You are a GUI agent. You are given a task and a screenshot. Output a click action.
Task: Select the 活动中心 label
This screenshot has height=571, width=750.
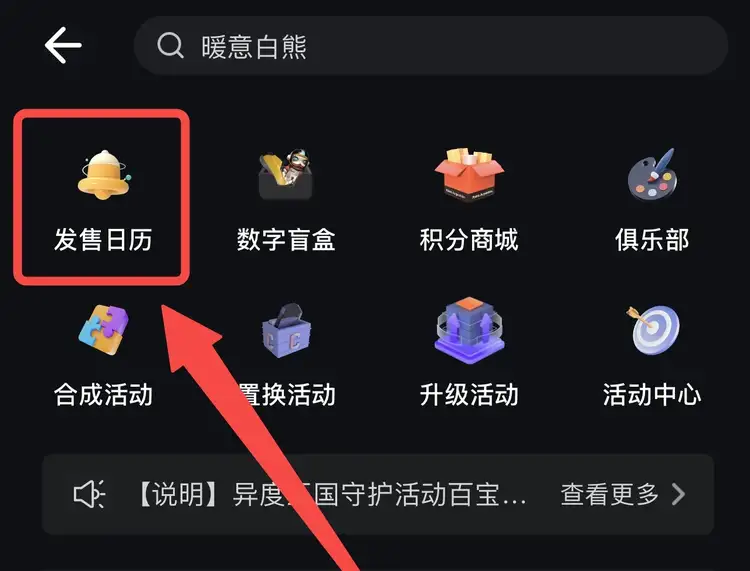652,395
